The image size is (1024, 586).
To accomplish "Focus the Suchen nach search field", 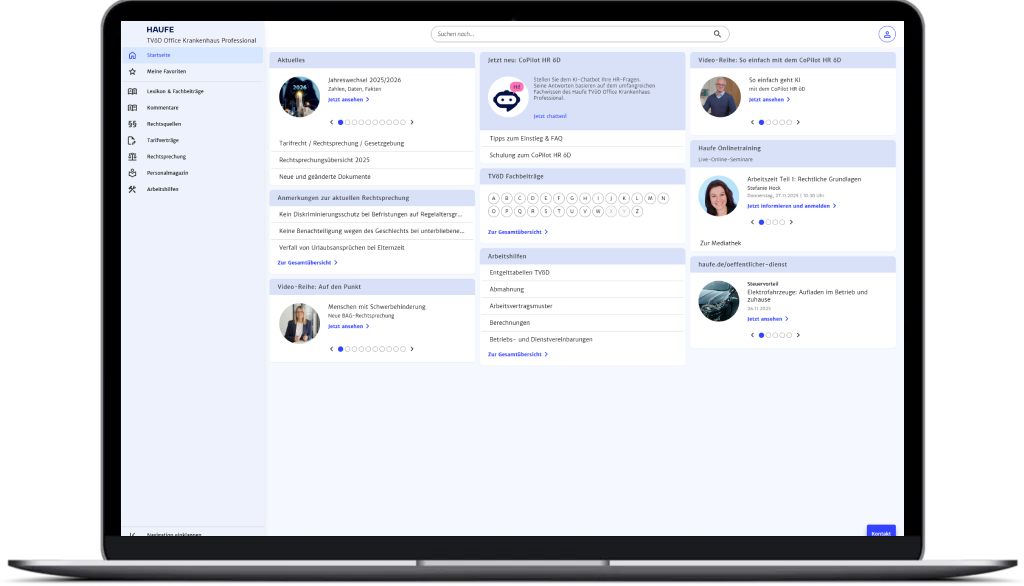I will tap(570, 34).
